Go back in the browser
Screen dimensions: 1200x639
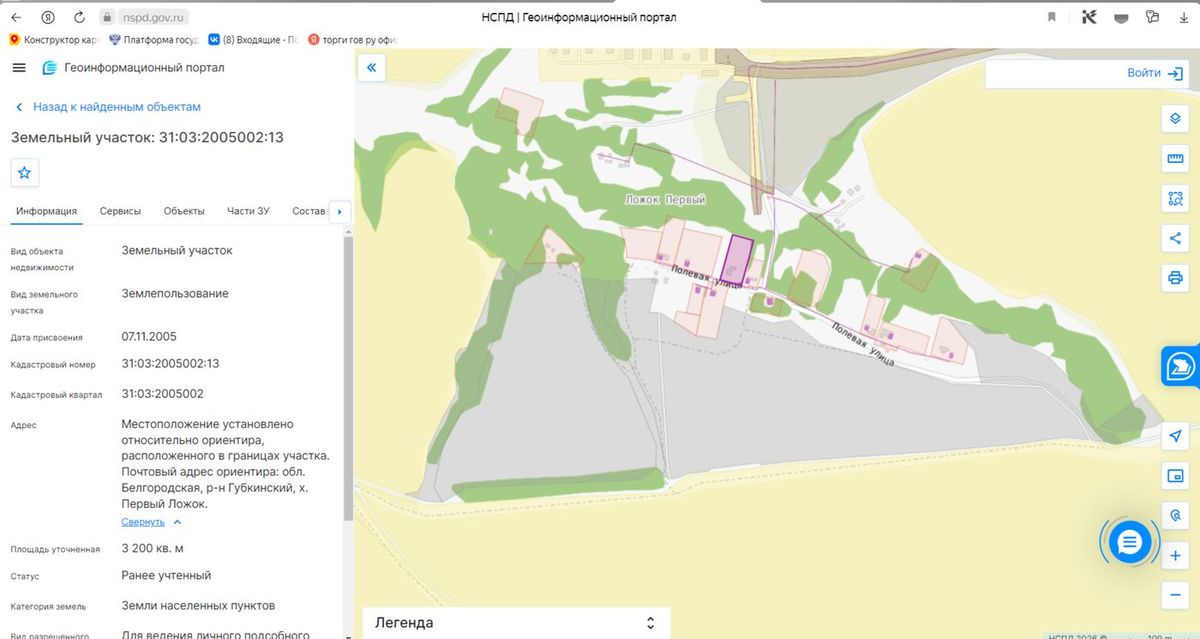[16, 17]
